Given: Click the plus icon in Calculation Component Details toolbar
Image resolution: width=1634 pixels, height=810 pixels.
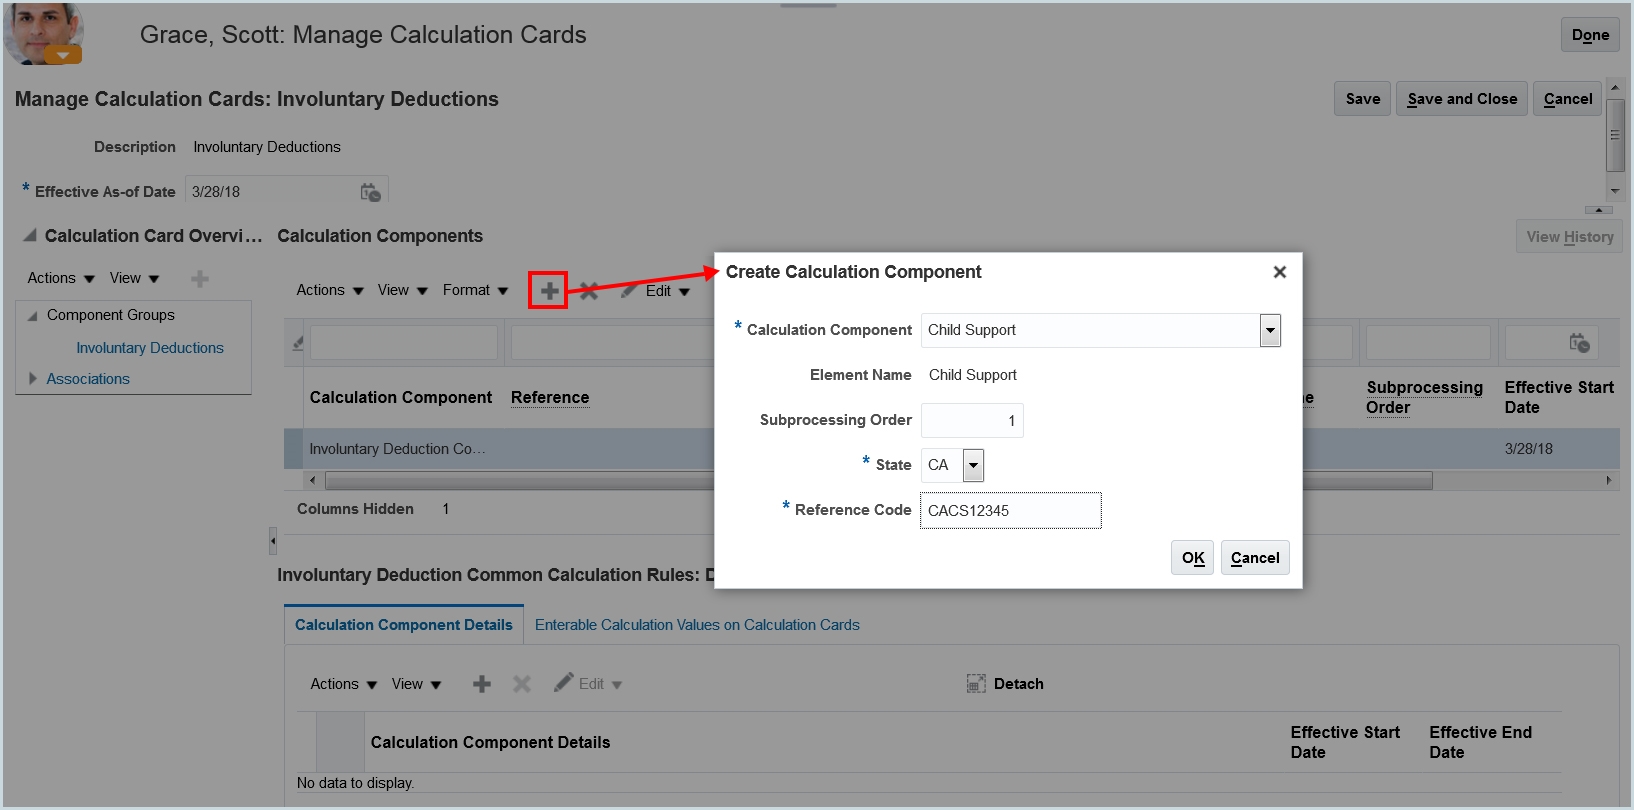Looking at the screenshot, I should [x=482, y=684].
